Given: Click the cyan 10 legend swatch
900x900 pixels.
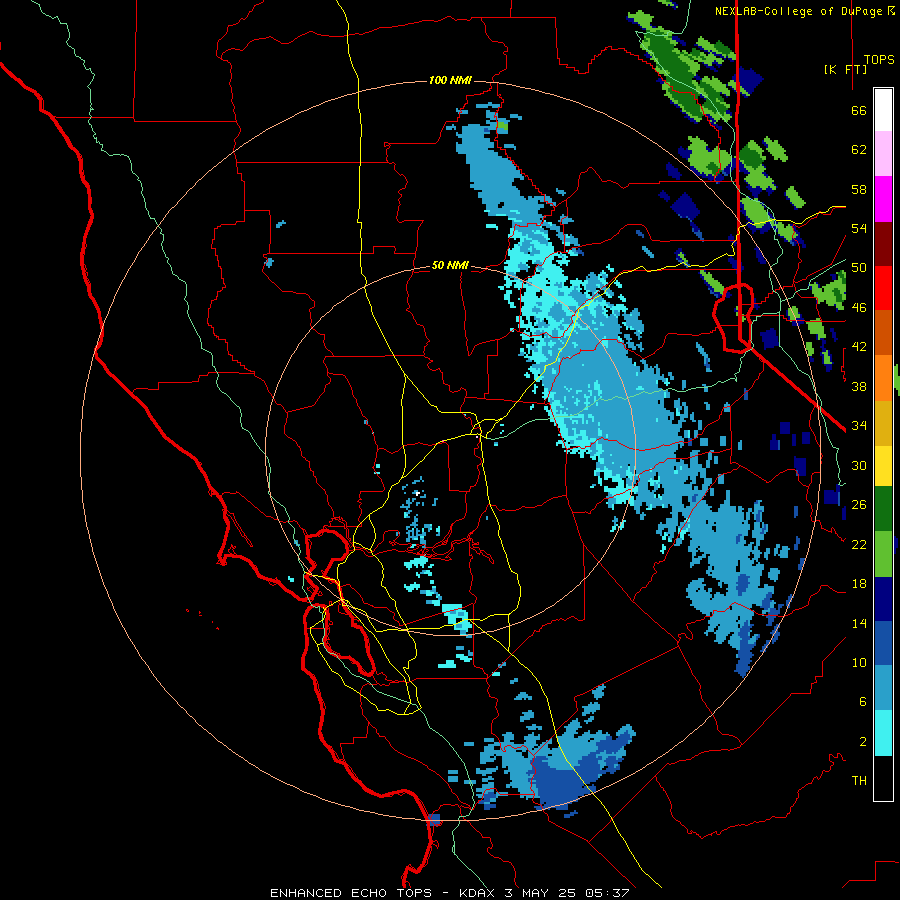Looking at the screenshot, I should point(883,733).
